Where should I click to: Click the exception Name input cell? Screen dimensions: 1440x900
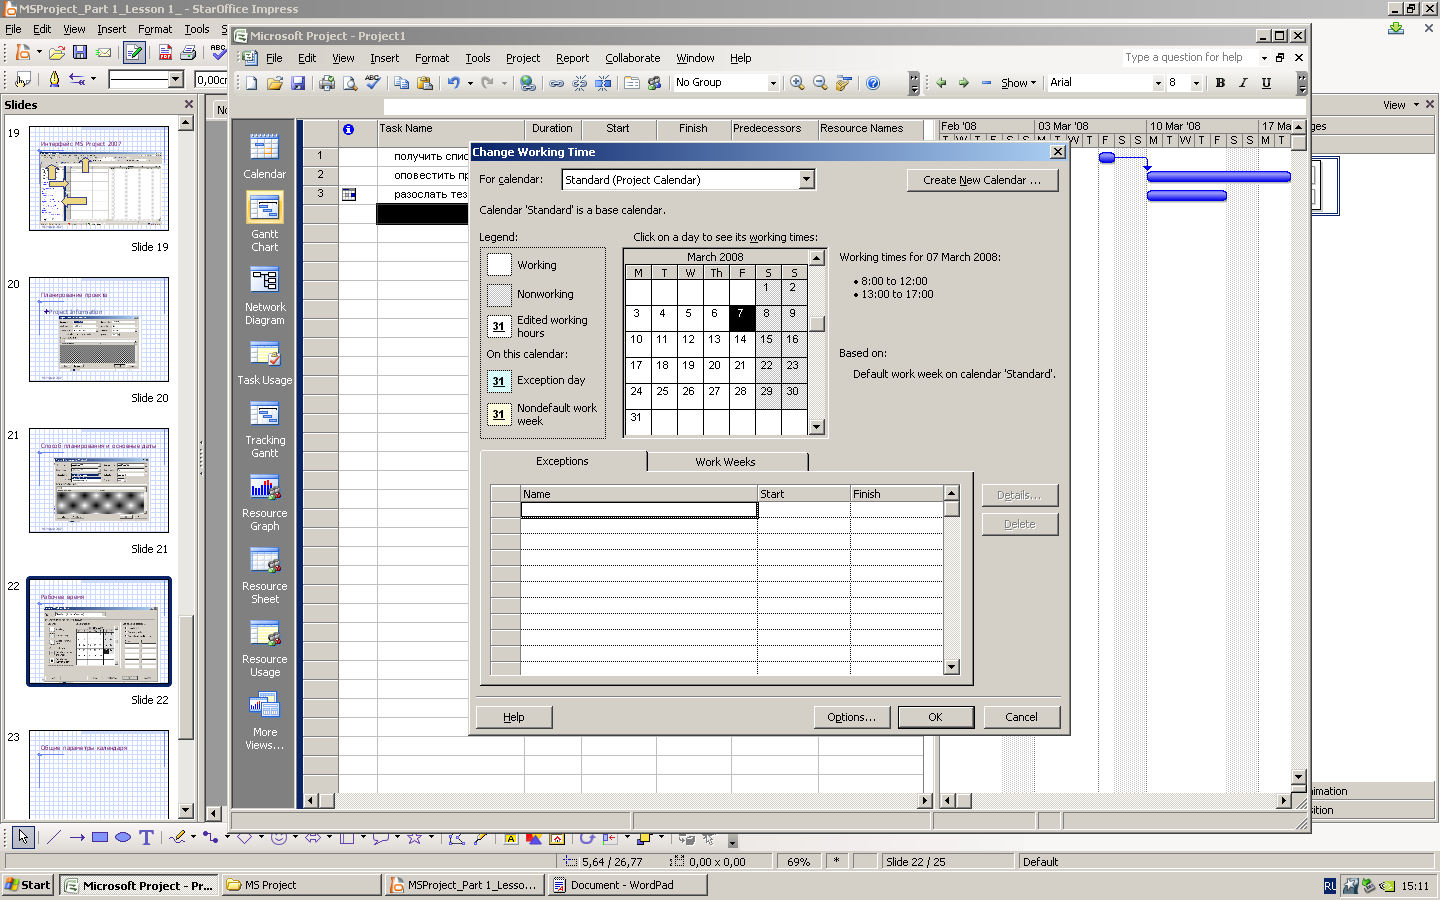(x=638, y=510)
